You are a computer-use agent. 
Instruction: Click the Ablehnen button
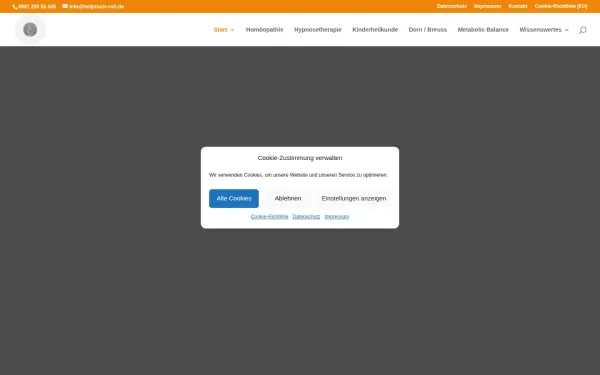288,198
